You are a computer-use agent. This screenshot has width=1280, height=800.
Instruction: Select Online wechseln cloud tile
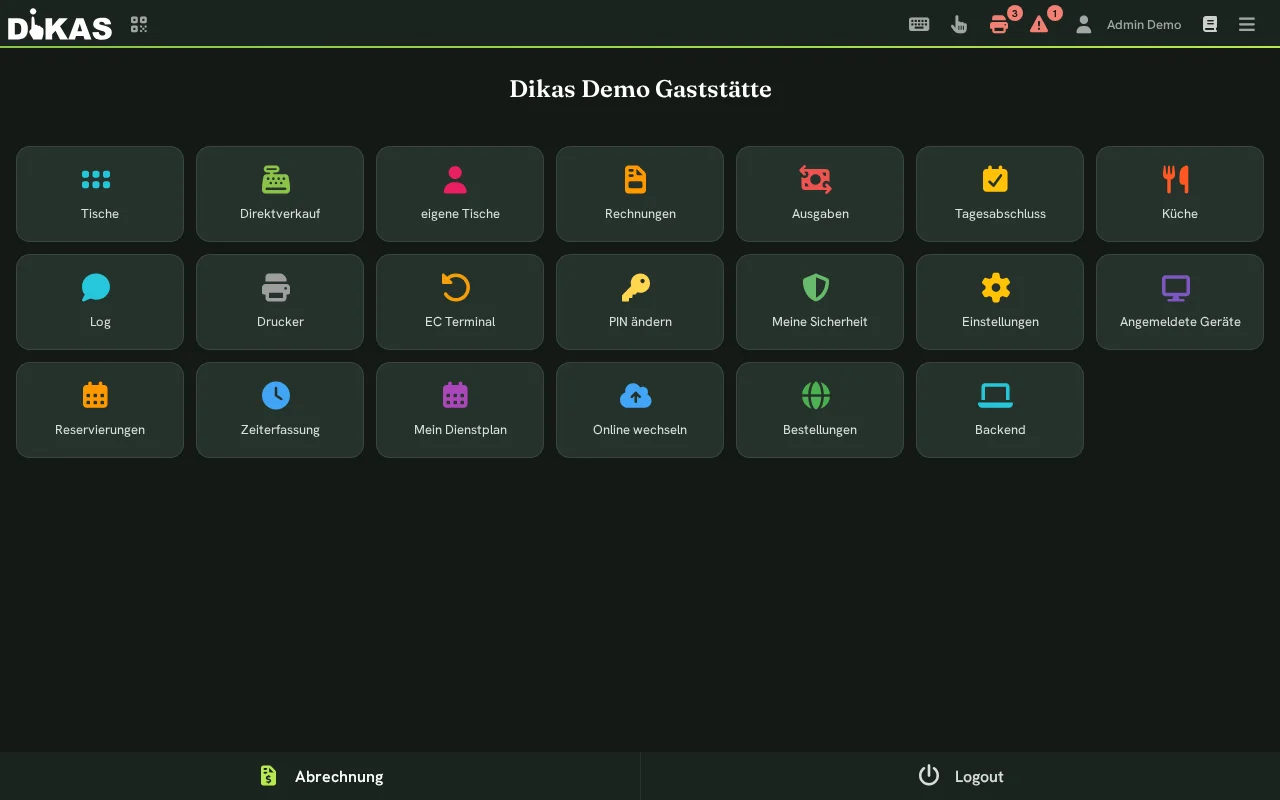[640, 410]
